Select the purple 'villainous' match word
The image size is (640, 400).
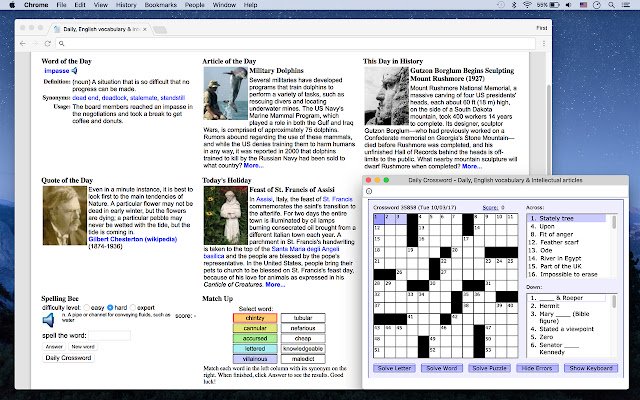(255, 359)
